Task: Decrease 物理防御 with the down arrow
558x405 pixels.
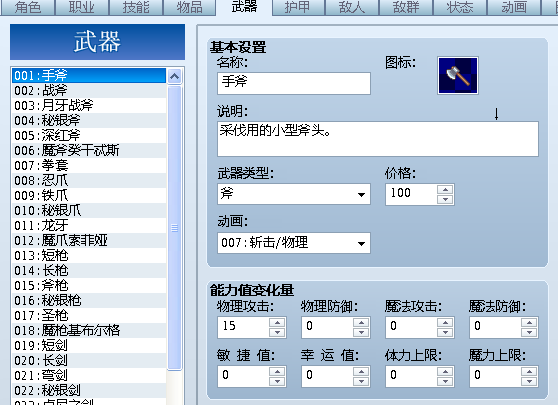Action: pyautogui.click(x=361, y=332)
